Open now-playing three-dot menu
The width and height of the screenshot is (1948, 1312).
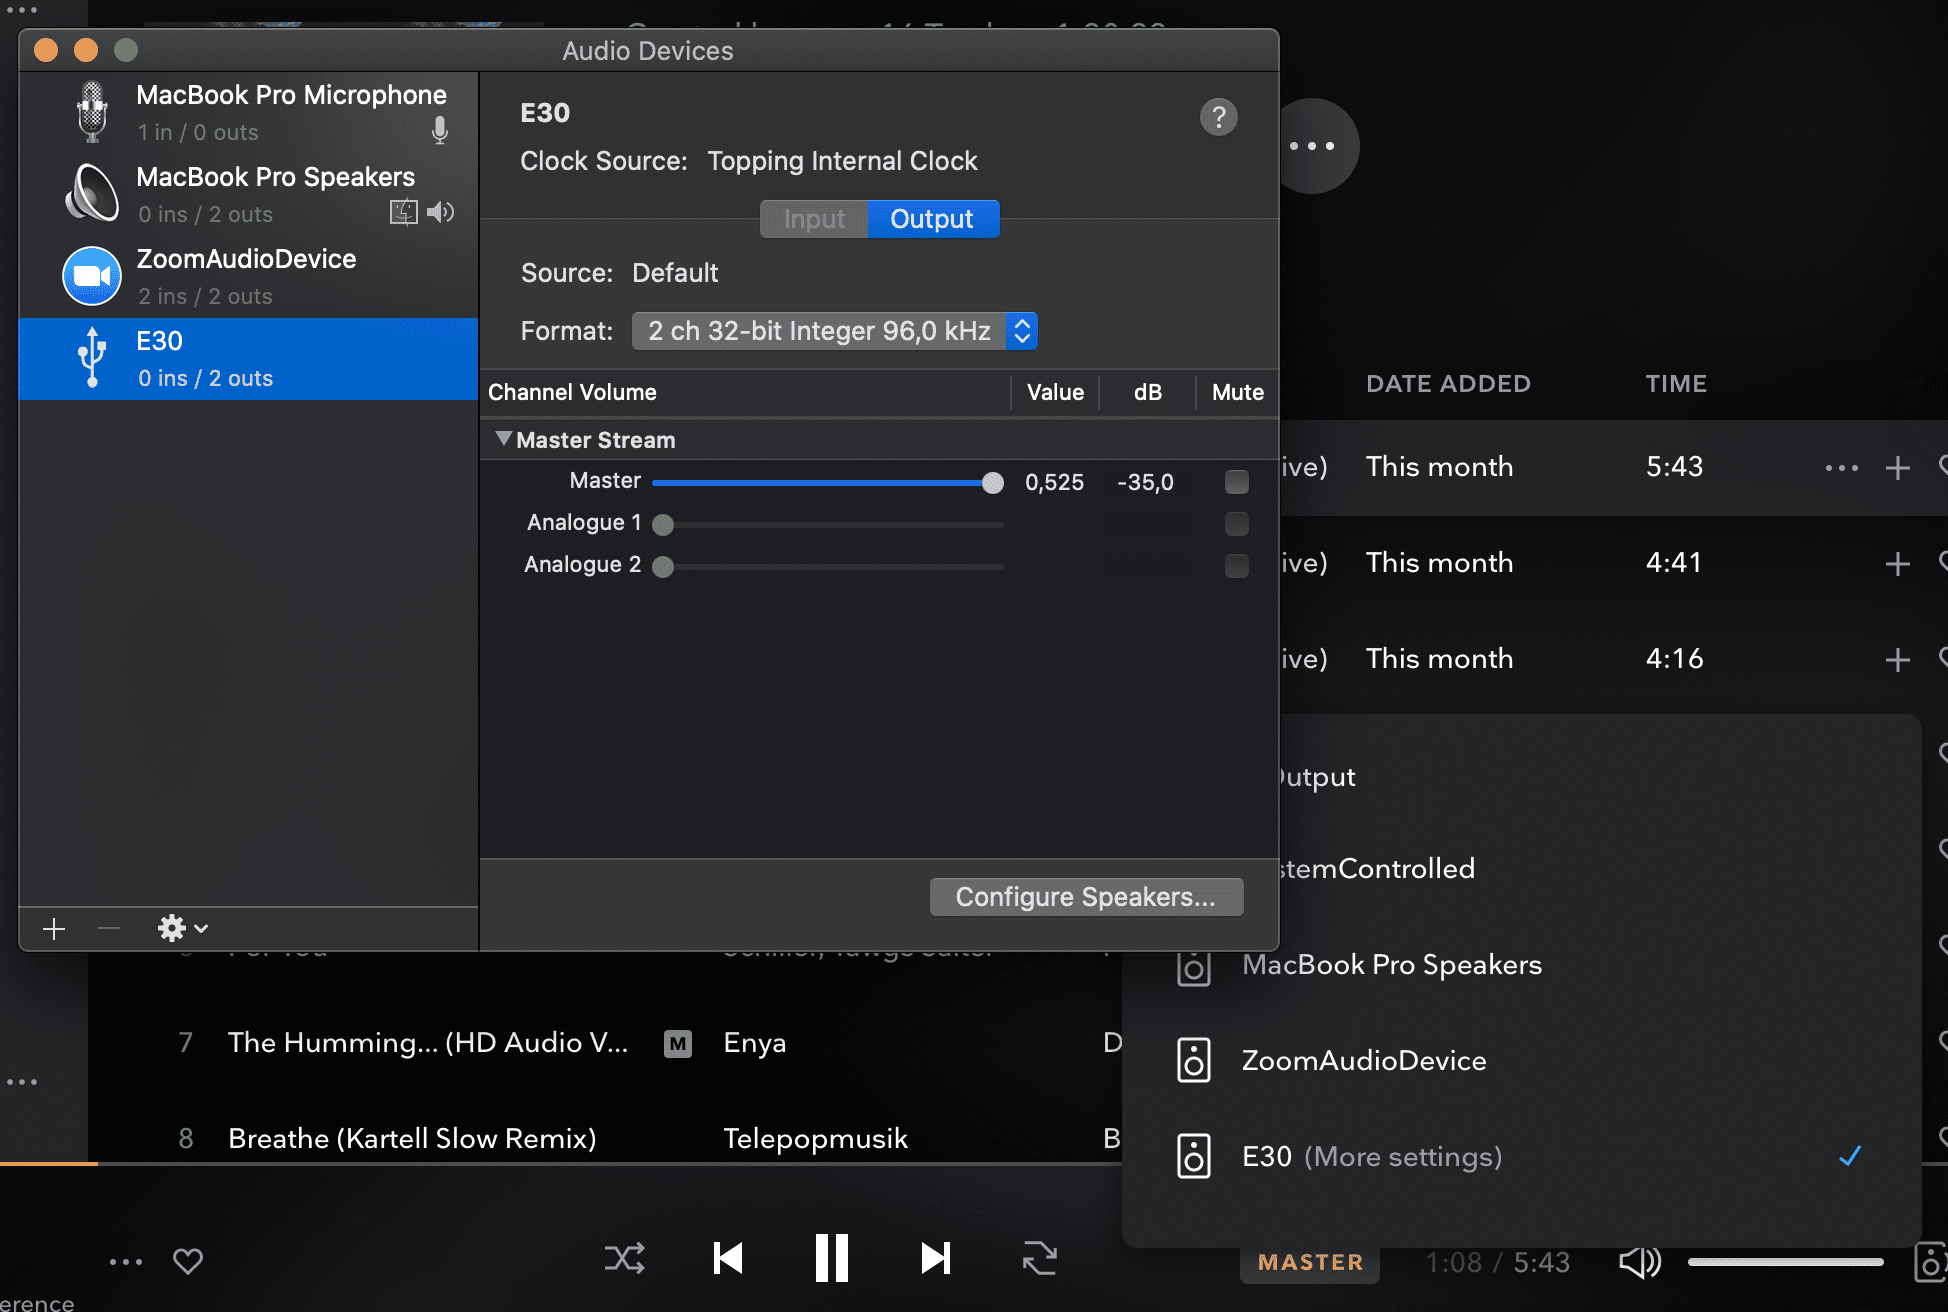(x=126, y=1262)
